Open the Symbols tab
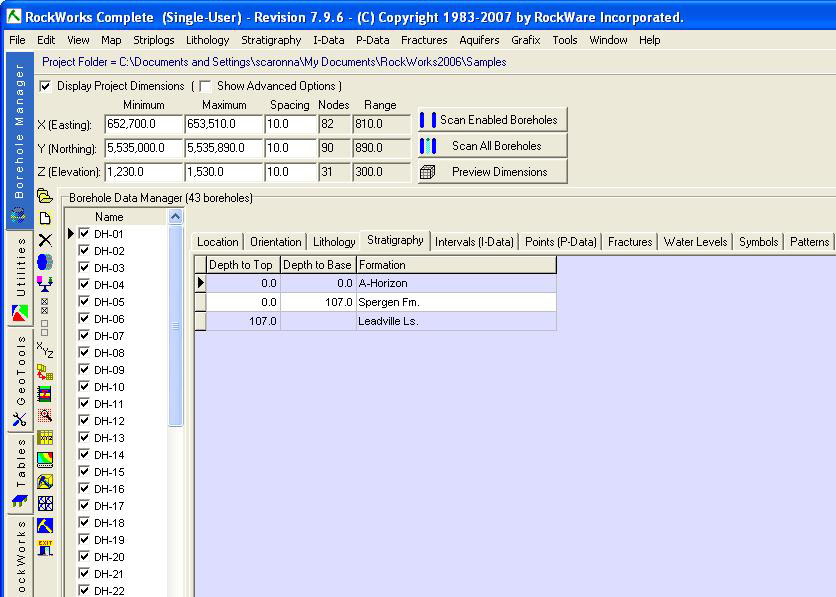 758,242
